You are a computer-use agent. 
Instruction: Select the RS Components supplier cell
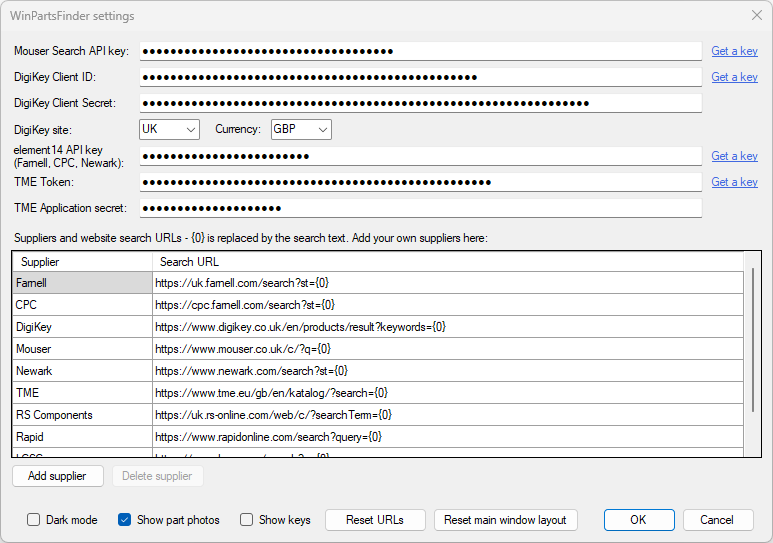(82, 415)
